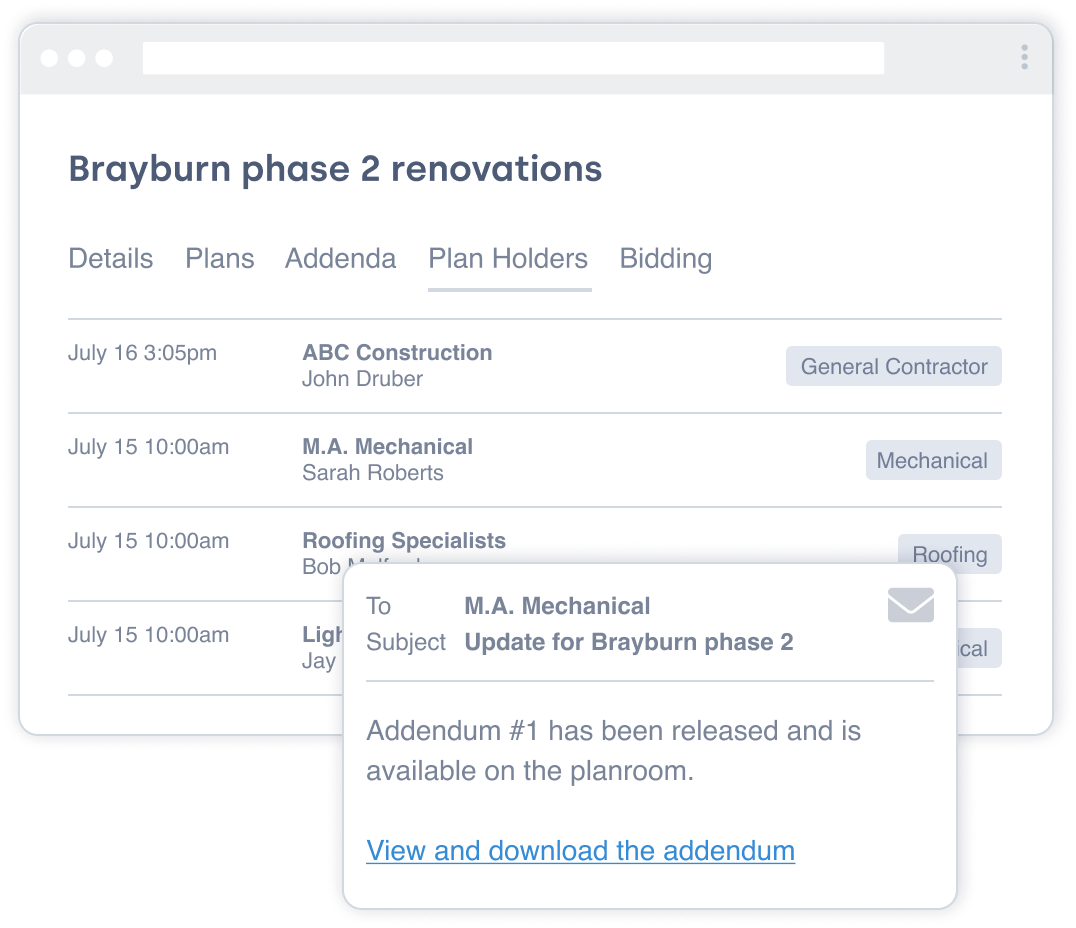Click the third window control dot
This screenshot has width=1076, height=928.
[x=104, y=58]
